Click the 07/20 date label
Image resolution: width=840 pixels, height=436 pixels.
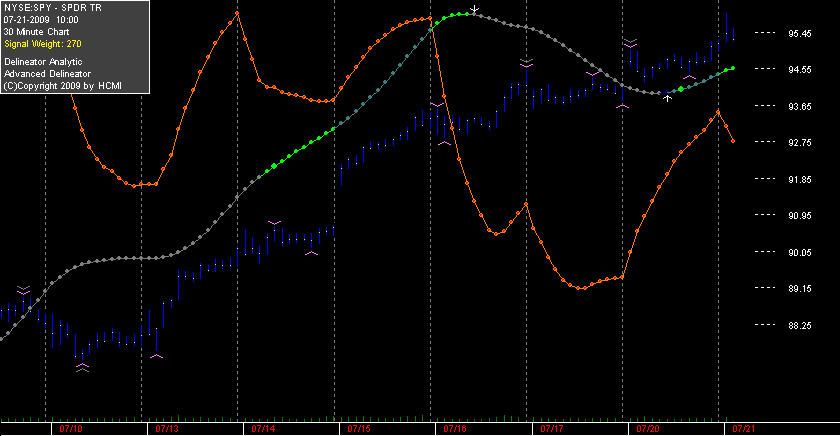(x=647, y=429)
